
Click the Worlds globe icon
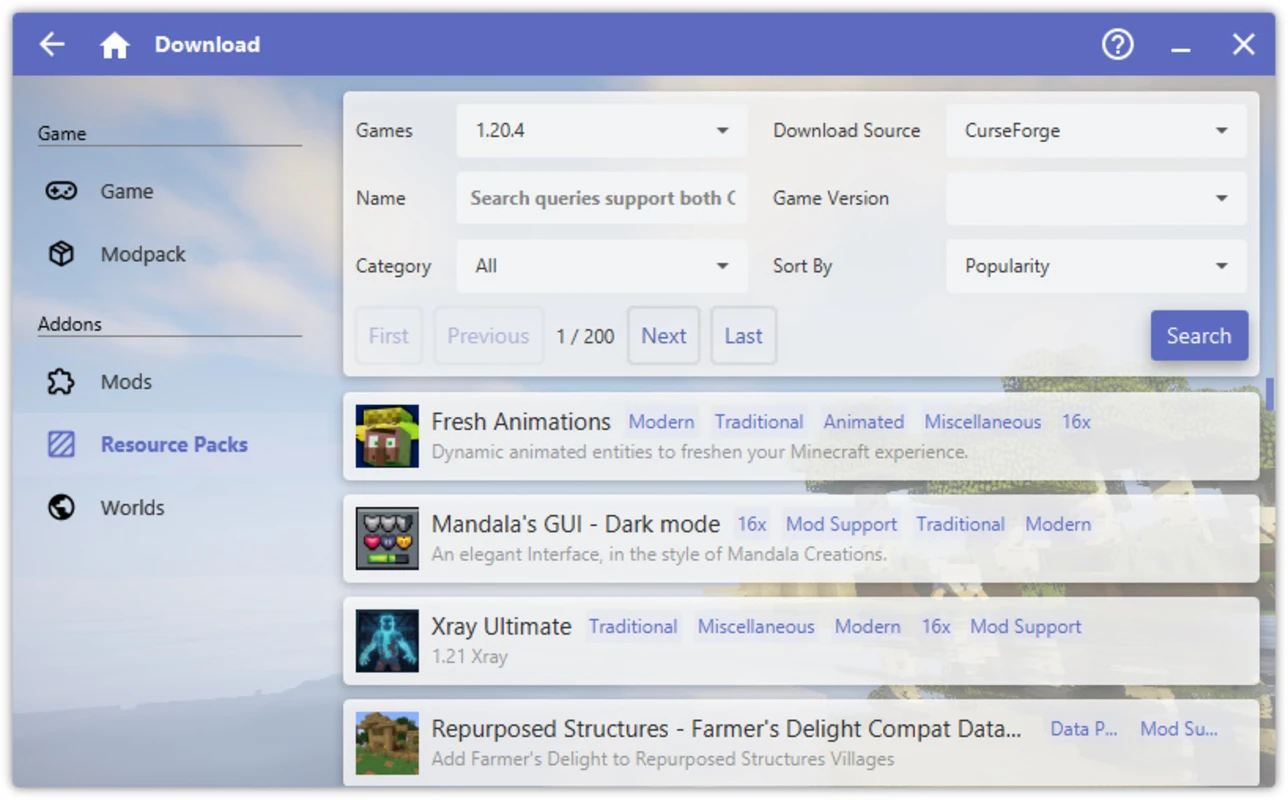[61, 507]
